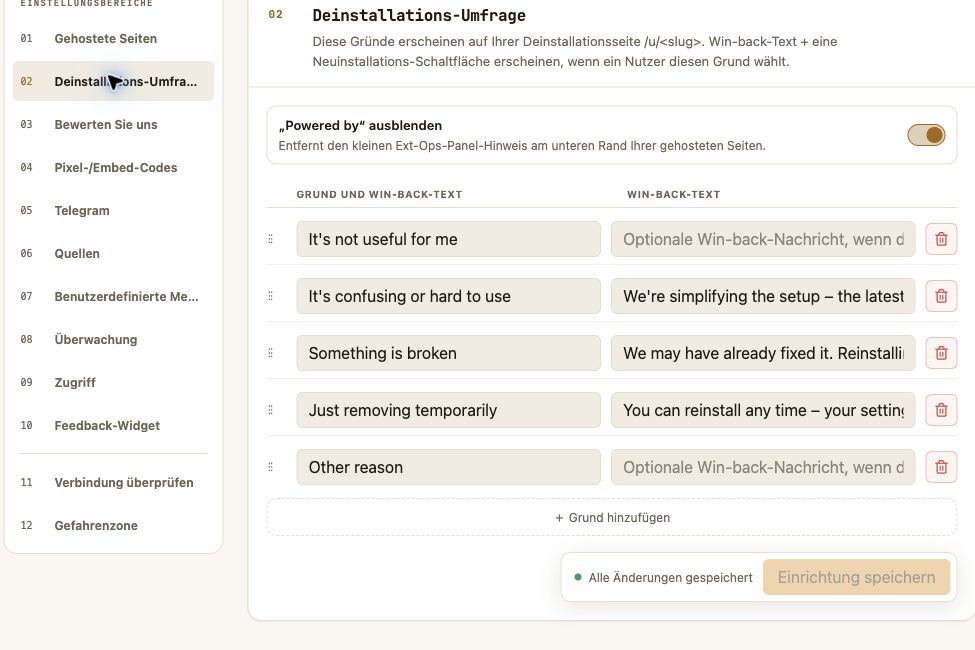975x650 pixels.
Task: Delete the "It's confusing or hard to use" reason
Action: pyautogui.click(x=941, y=296)
